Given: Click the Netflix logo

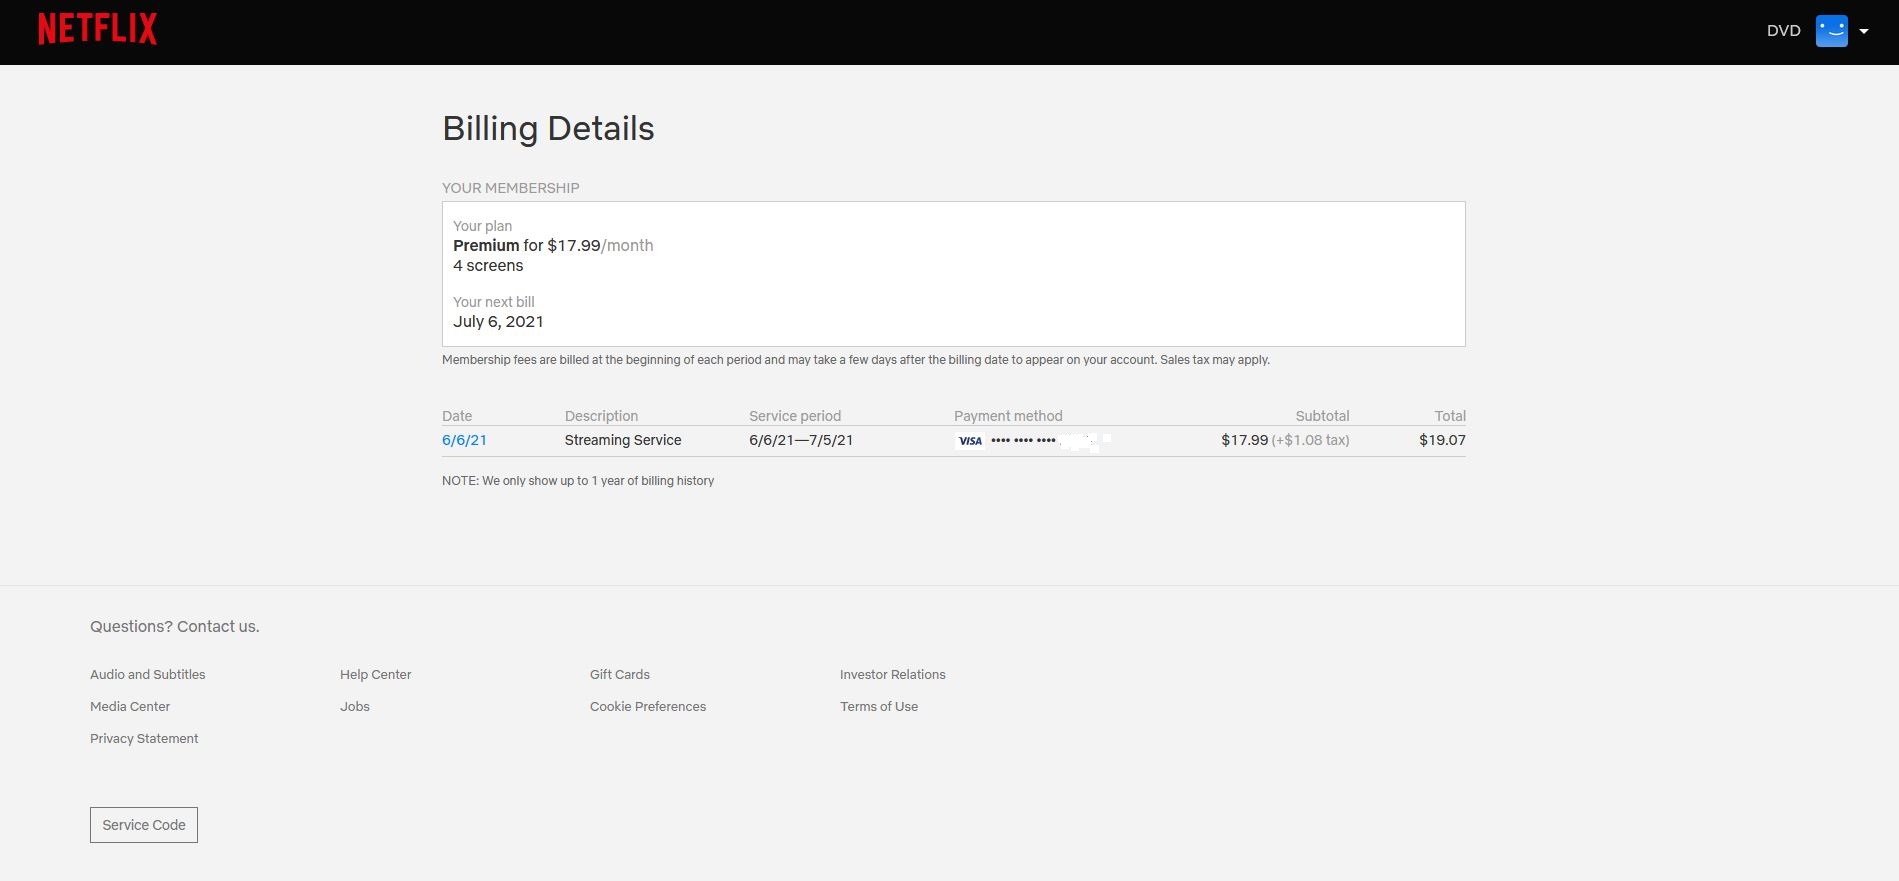Looking at the screenshot, I should pos(97,29).
